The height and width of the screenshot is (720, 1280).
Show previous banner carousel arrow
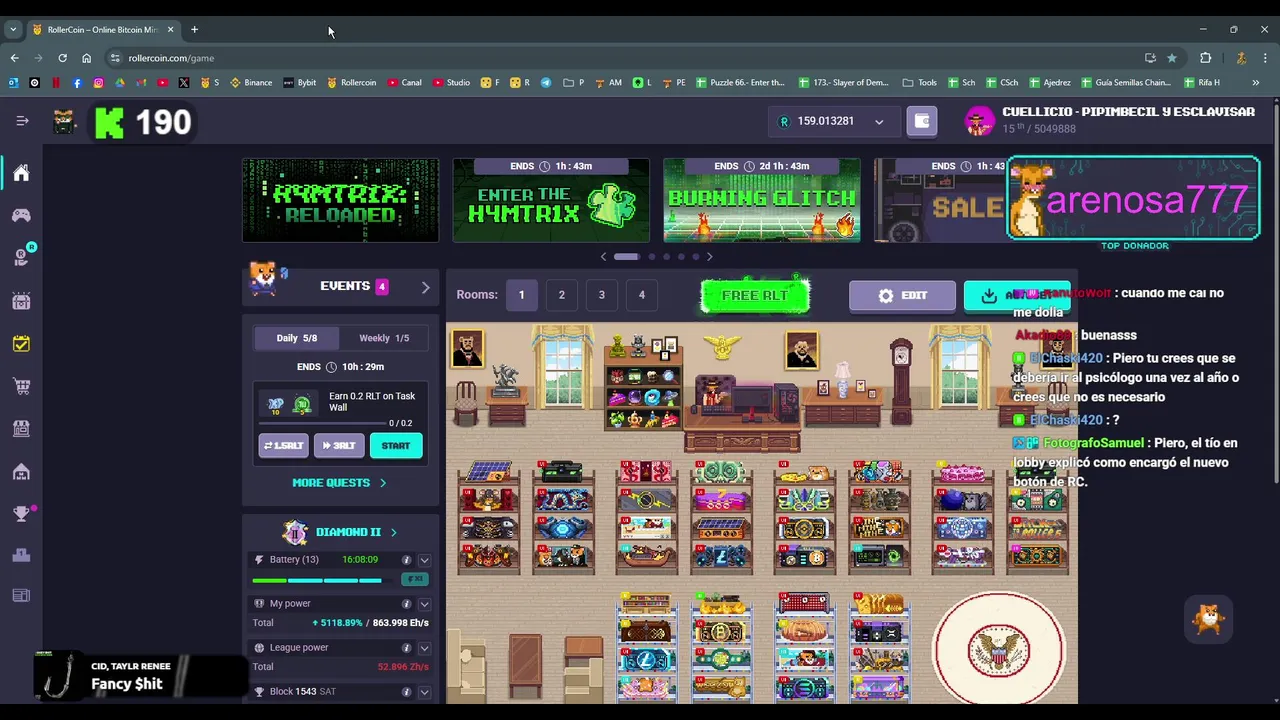click(603, 257)
